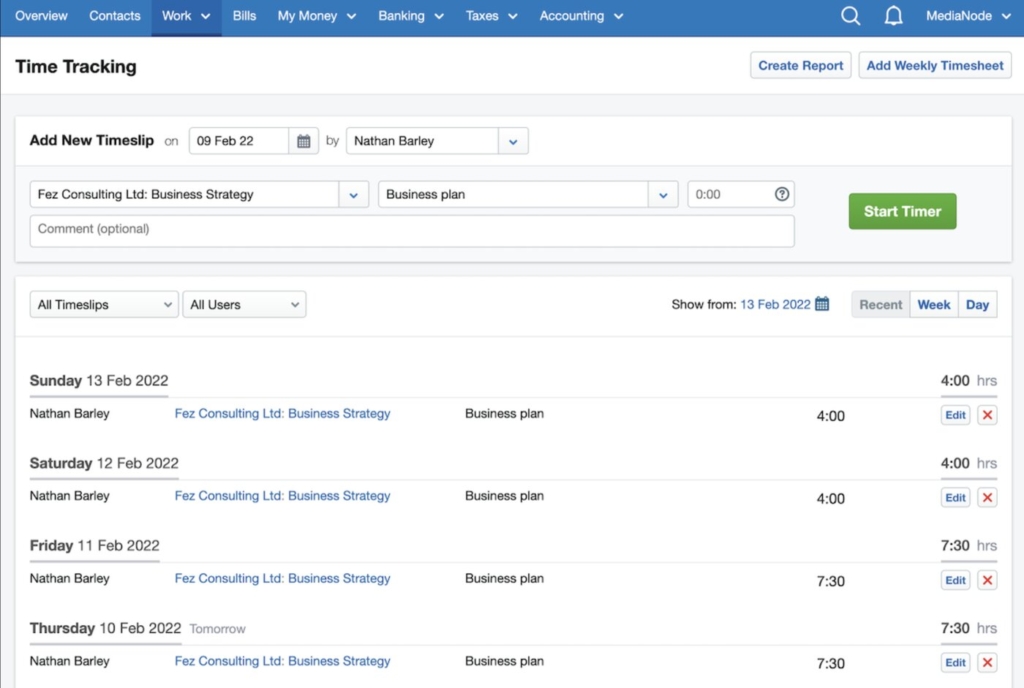Viewport: 1024px width, 688px height.
Task: Open the Banking menu
Action: pyautogui.click(x=410, y=16)
